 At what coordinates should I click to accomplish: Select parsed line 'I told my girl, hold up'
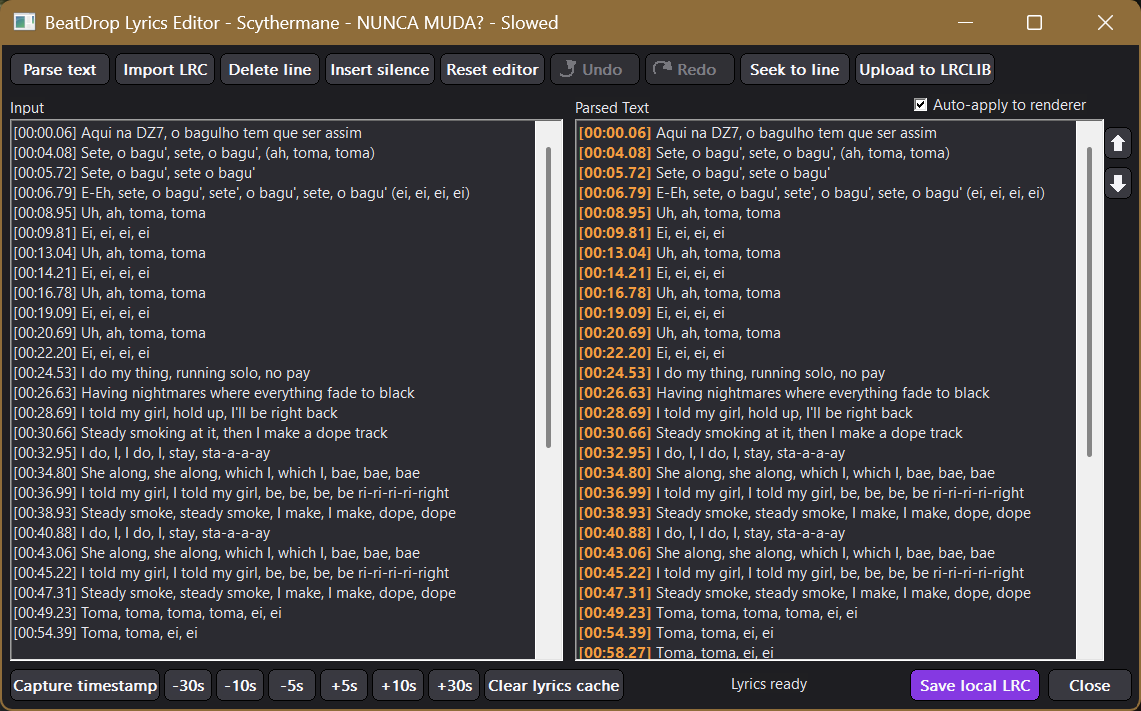coord(745,413)
